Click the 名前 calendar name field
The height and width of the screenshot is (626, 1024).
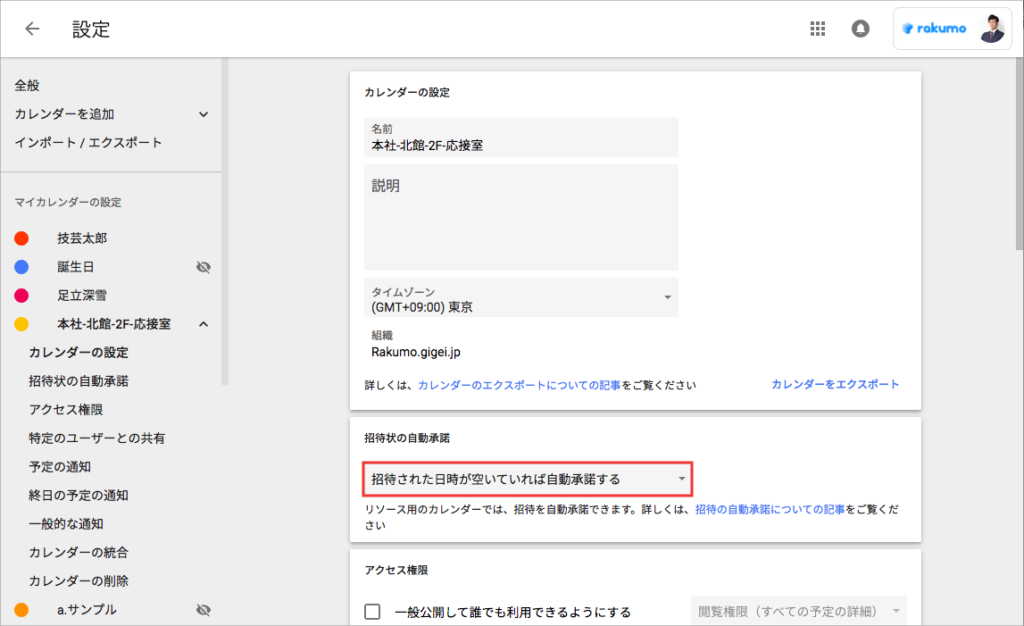tap(521, 138)
